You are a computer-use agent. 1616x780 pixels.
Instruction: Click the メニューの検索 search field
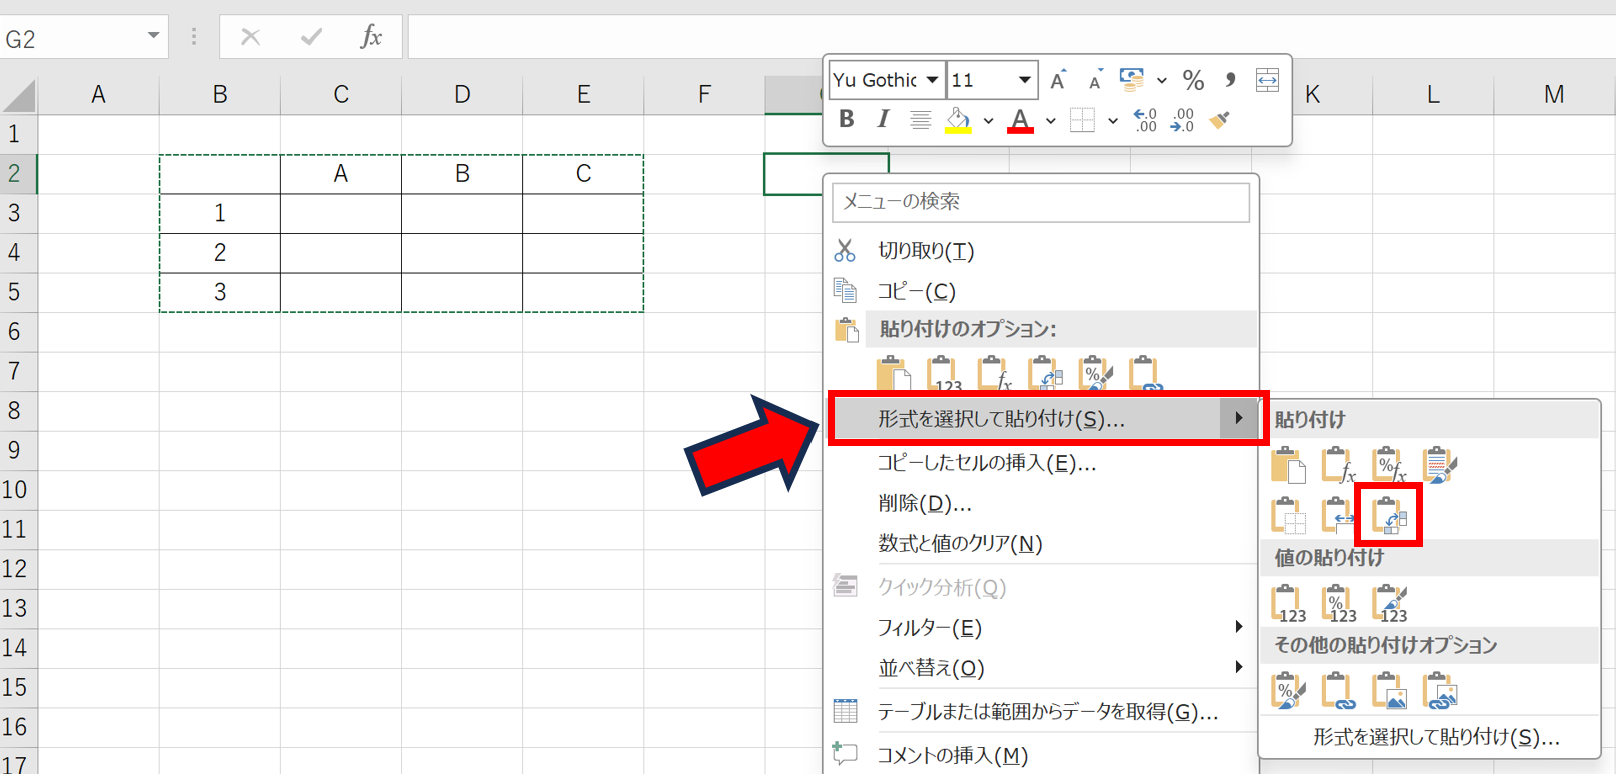click(1040, 202)
